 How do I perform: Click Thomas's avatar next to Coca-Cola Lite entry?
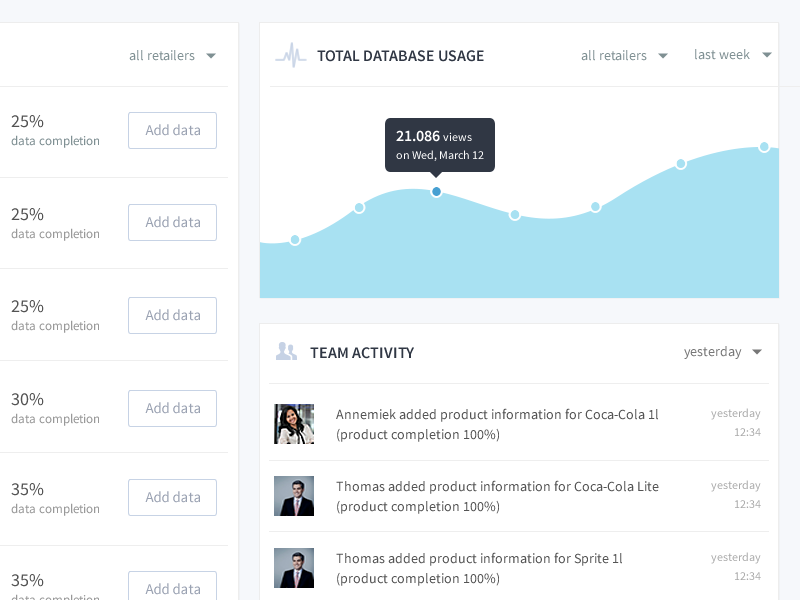point(294,496)
